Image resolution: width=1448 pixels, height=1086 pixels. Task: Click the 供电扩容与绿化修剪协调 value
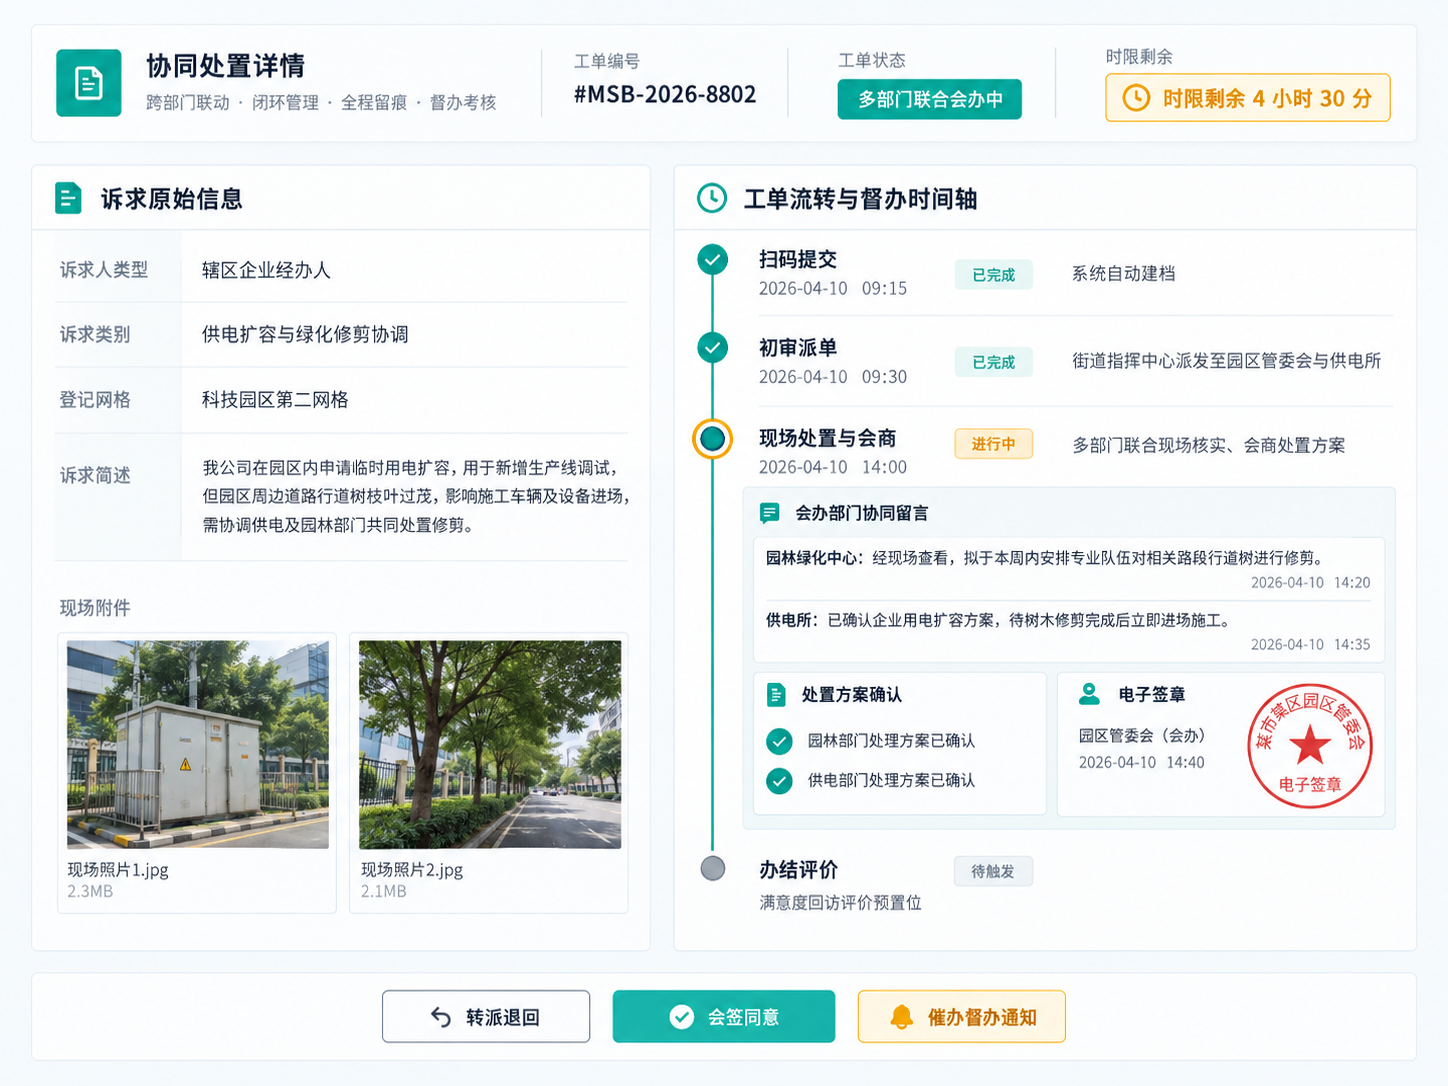click(x=305, y=334)
